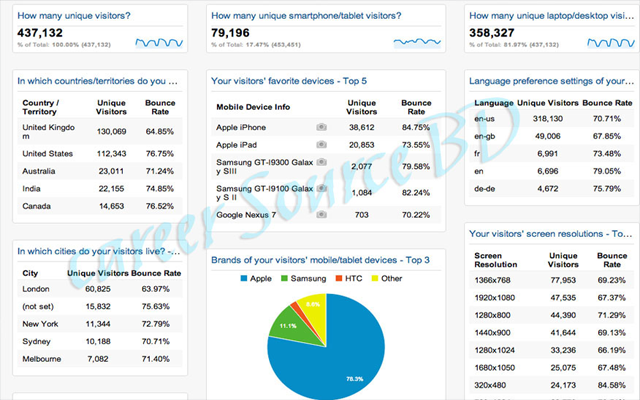This screenshot has width=640, height=400.
Task: Click the yellow Other legend swatch
Action: tap(375, 278)
